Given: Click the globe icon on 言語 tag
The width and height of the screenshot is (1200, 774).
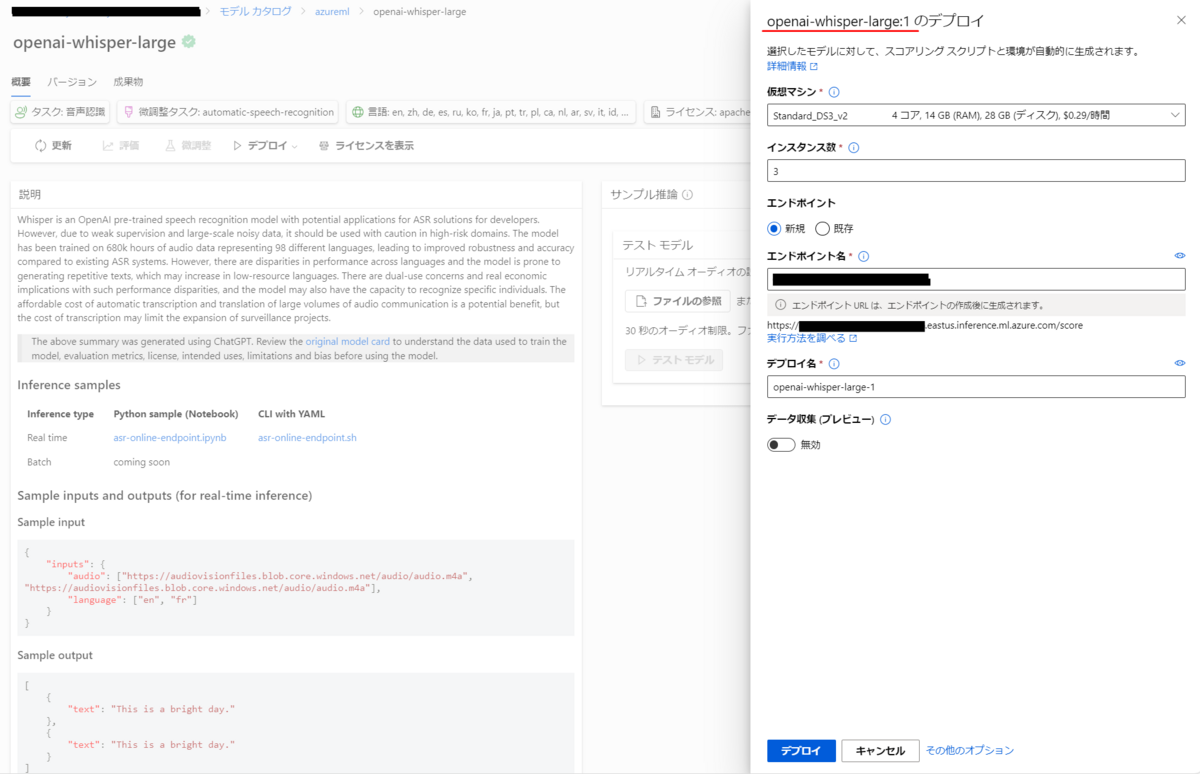Looking at the screenshot, I should pos(358,112).
